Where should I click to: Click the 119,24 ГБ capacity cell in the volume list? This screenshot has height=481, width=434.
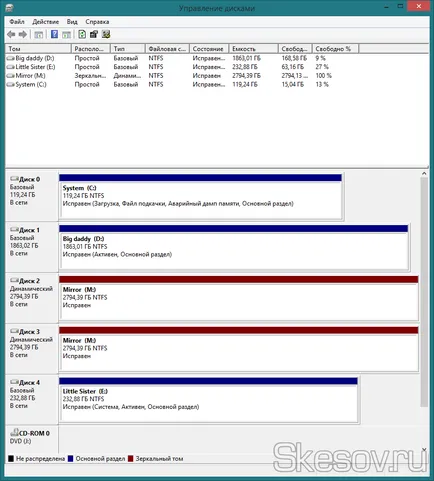tap(245, 85)
